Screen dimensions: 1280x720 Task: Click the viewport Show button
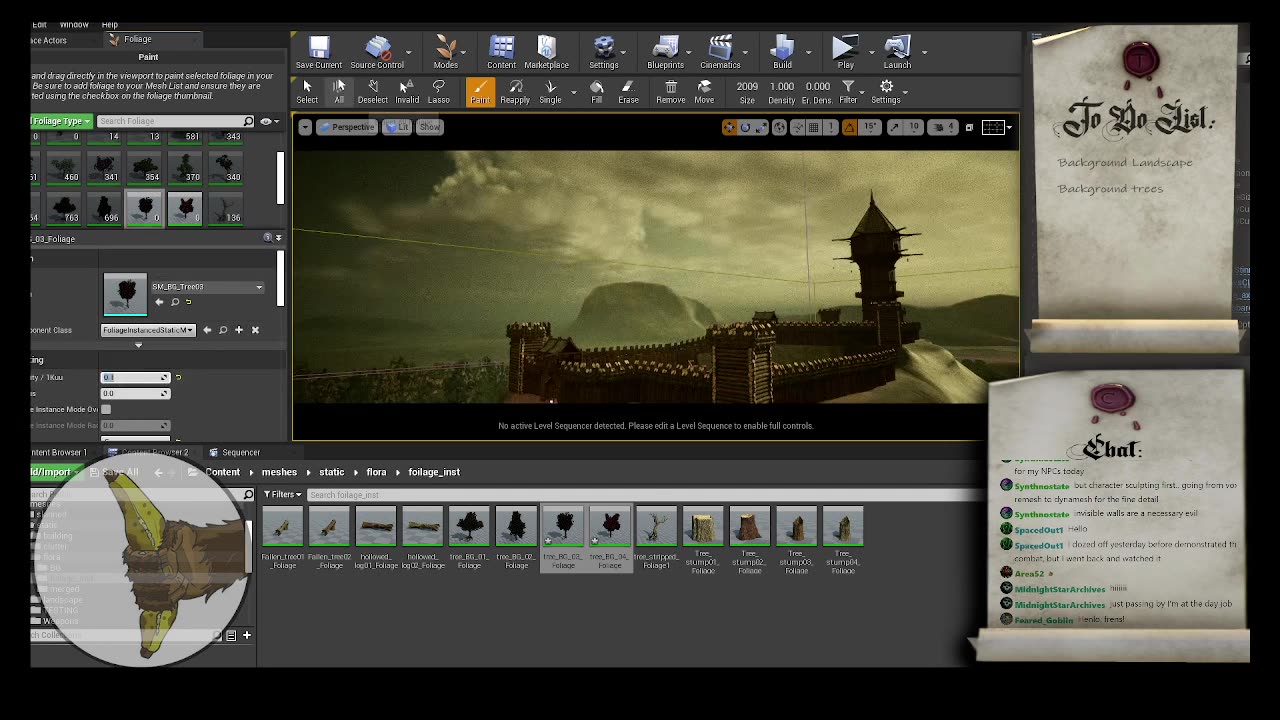[429, 127]
